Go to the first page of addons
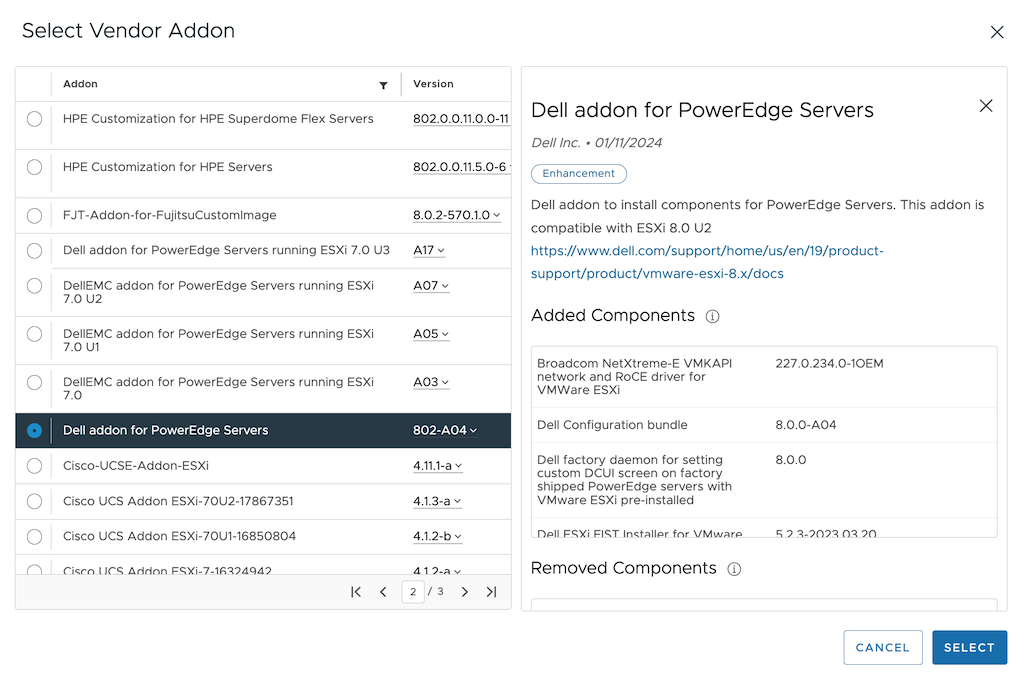 (356, 592)
